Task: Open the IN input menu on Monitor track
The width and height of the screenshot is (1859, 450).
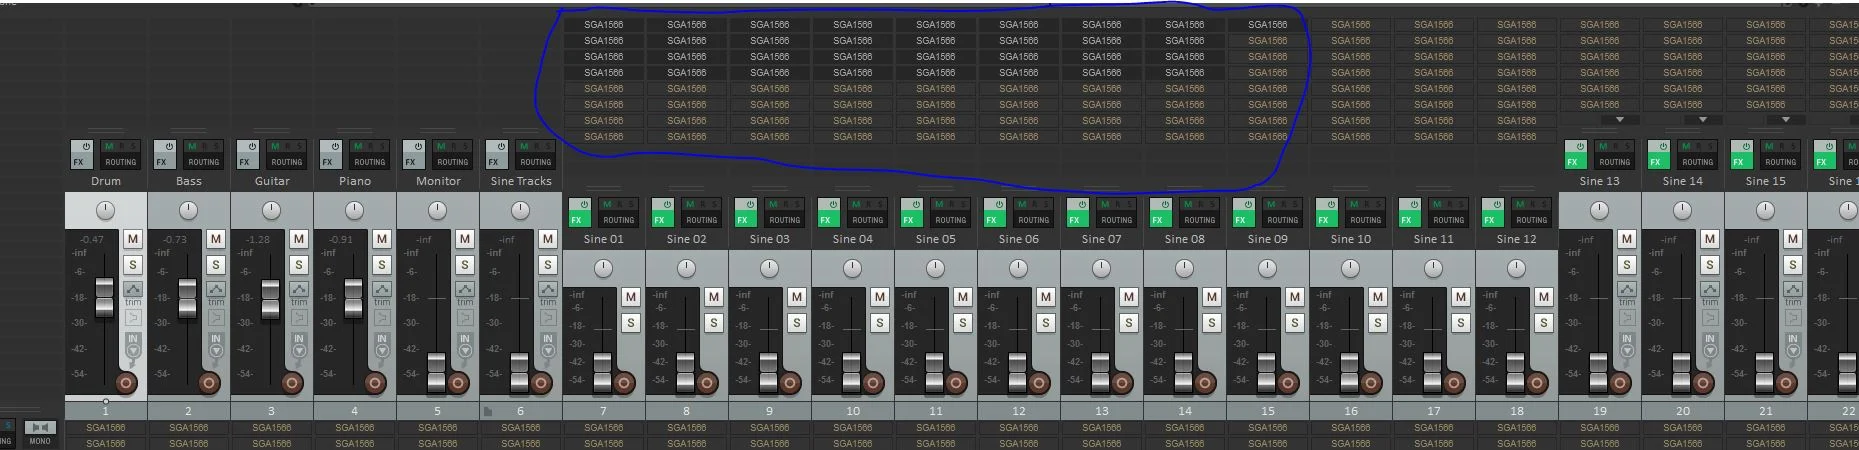Action: pyautogui.click(x=465, y=345)
